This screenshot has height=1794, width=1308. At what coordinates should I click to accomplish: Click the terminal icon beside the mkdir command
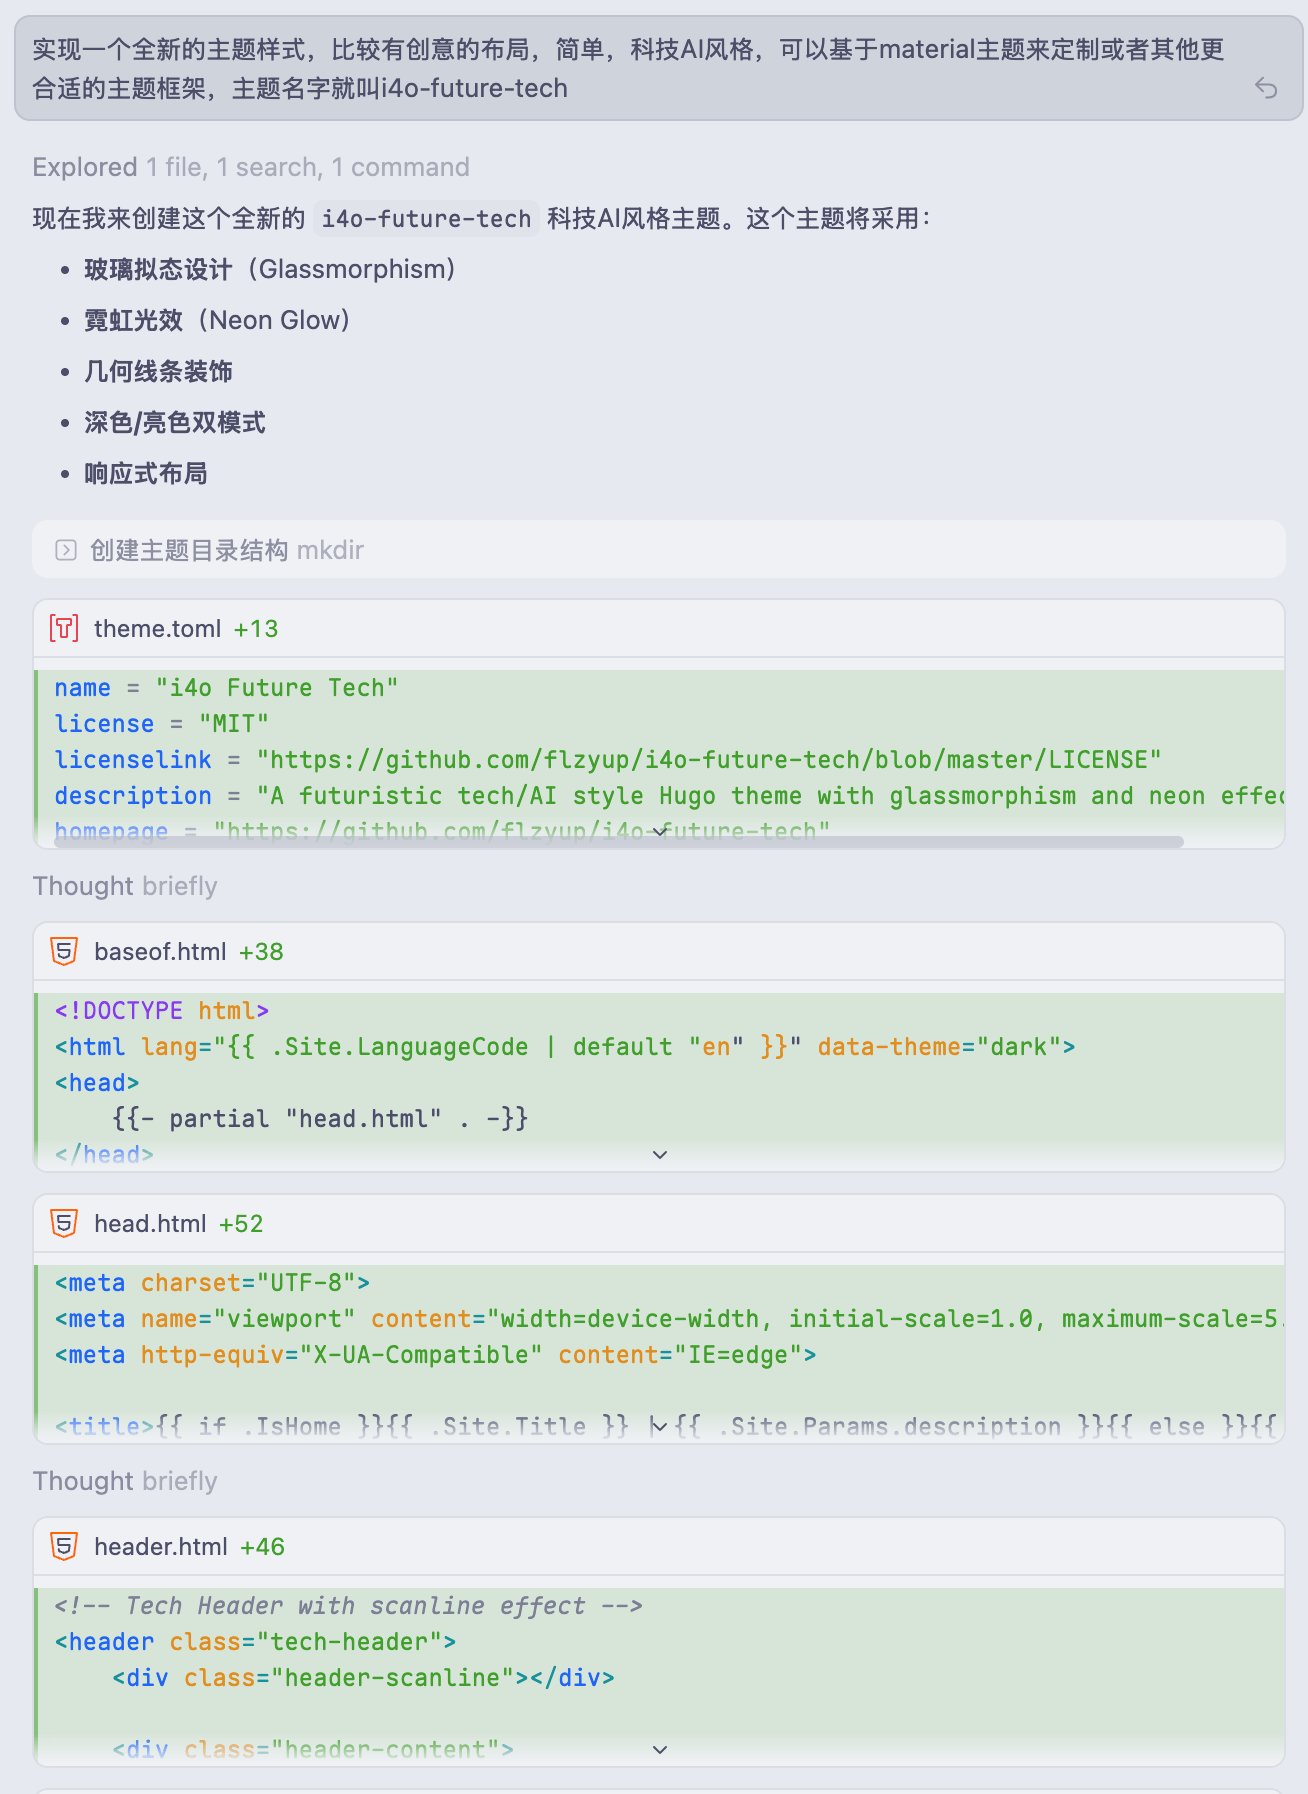tap(66, 550)
